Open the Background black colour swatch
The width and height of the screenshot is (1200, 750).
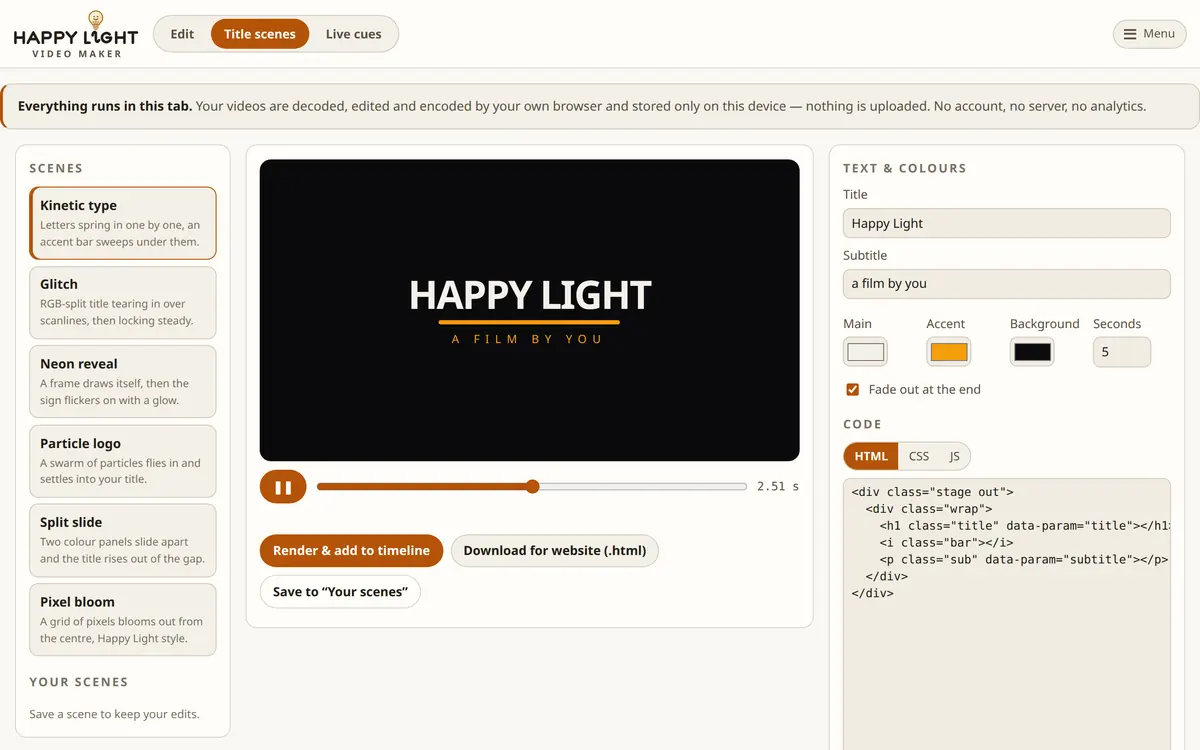[1032, 352]
